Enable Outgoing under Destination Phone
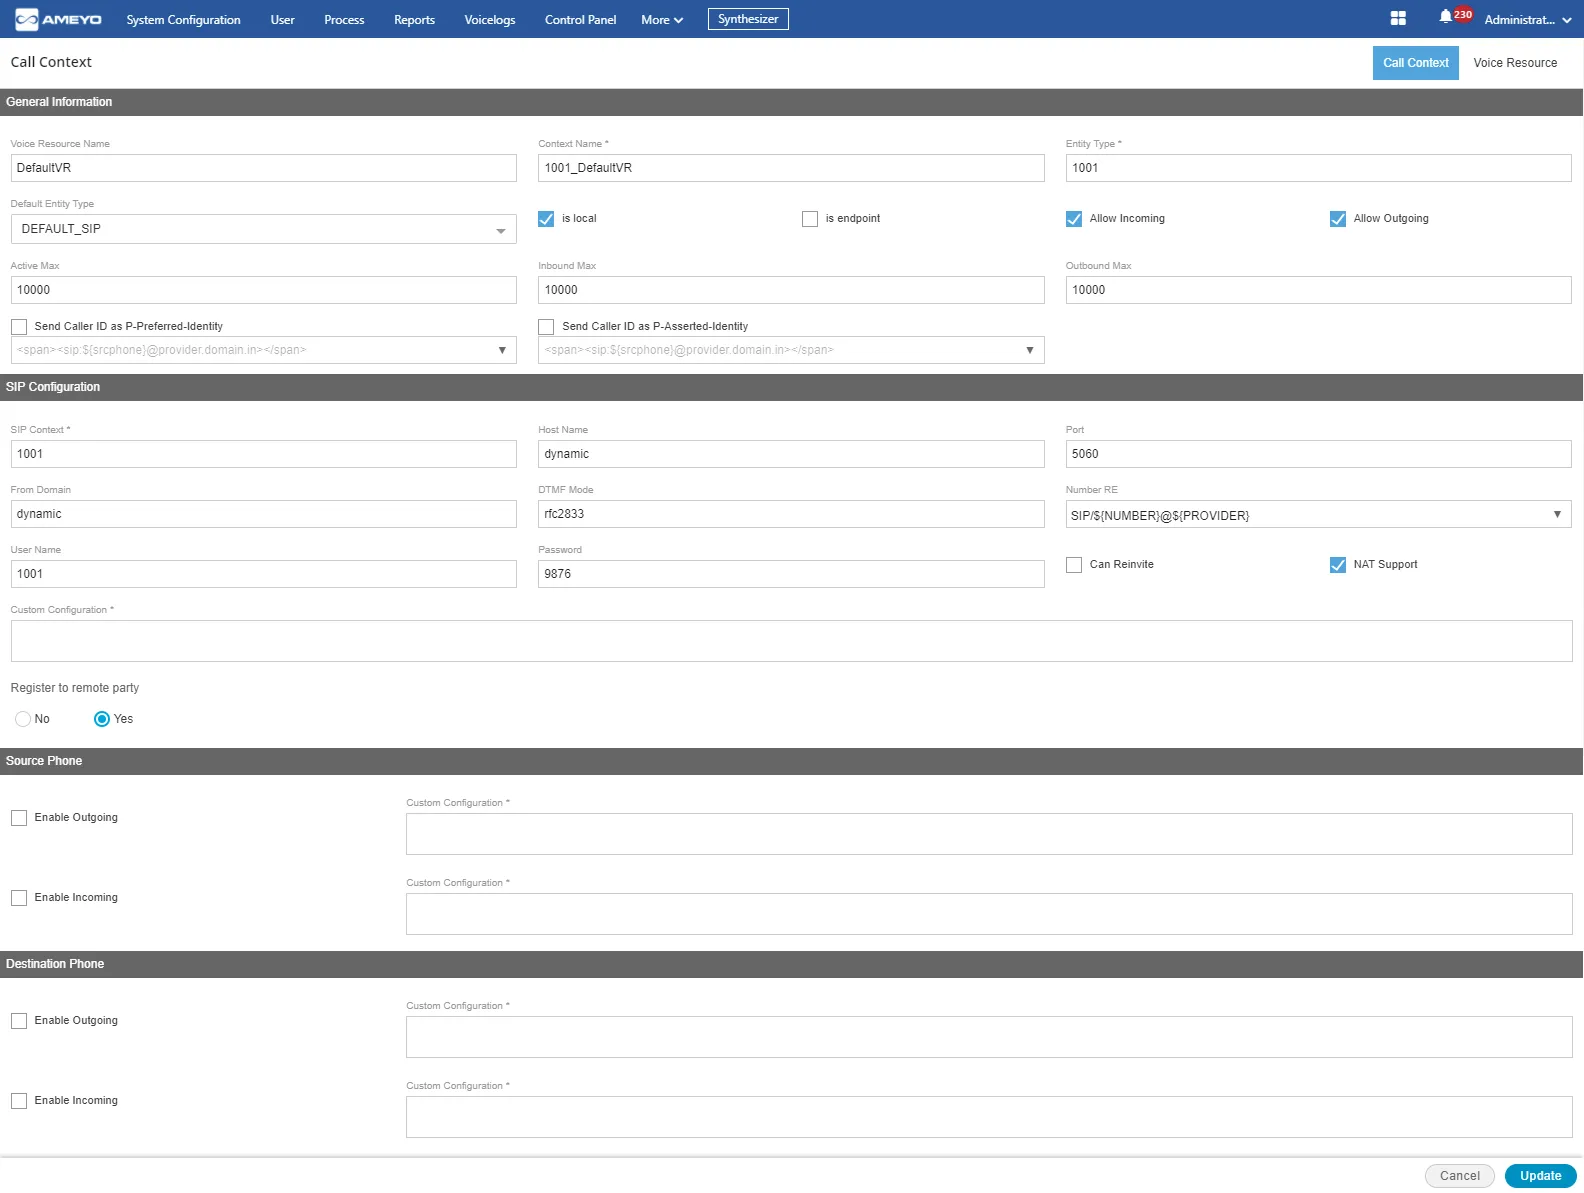This screenshot has height=1193, width=1584. pyautogui.click(x=19, y=1021)
